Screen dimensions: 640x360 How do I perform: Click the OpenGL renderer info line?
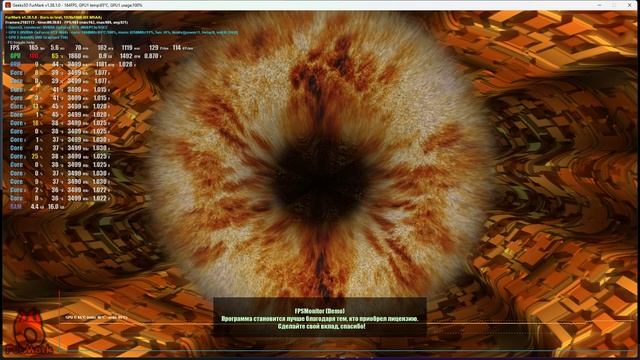click(57, 27)
